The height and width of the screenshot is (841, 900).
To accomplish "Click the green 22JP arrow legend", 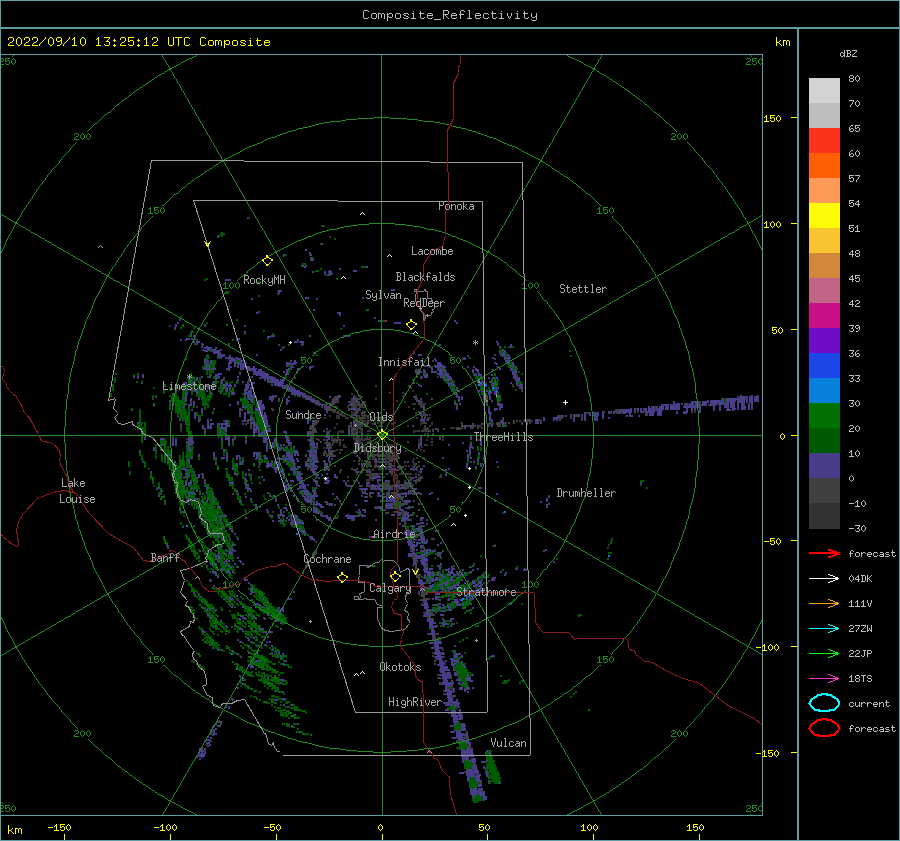I will point(825,653).
